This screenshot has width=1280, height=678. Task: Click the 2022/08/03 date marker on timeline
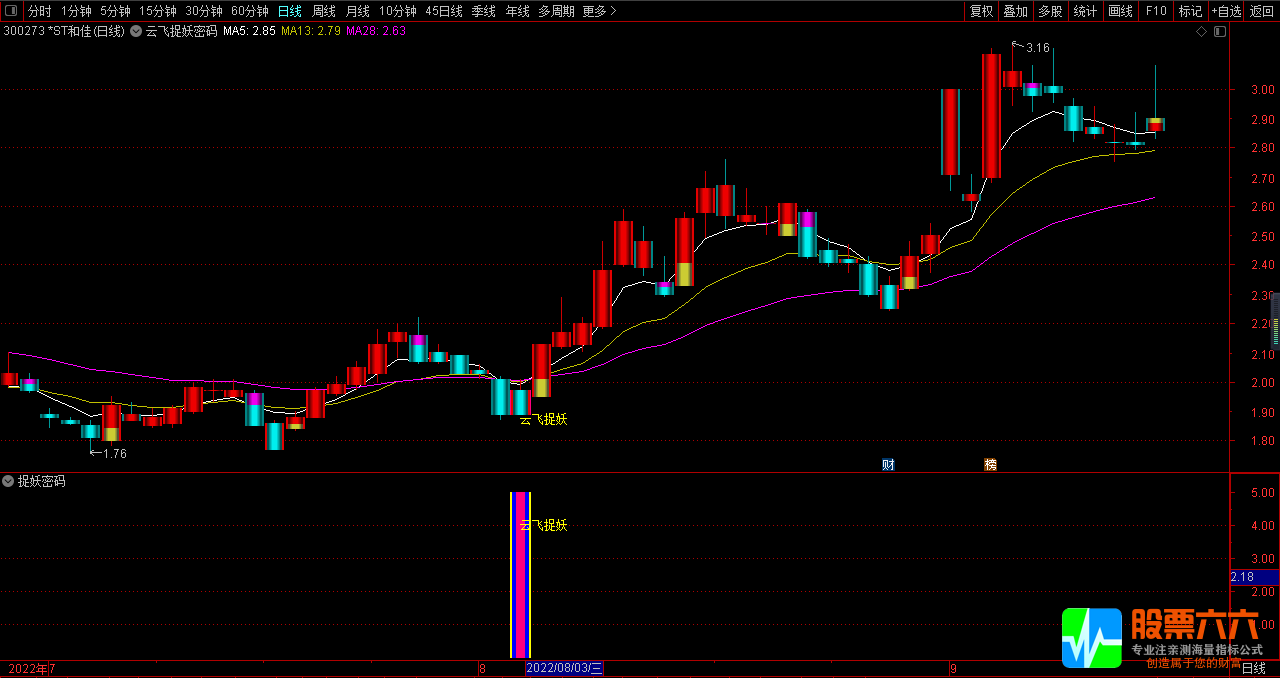565,668
